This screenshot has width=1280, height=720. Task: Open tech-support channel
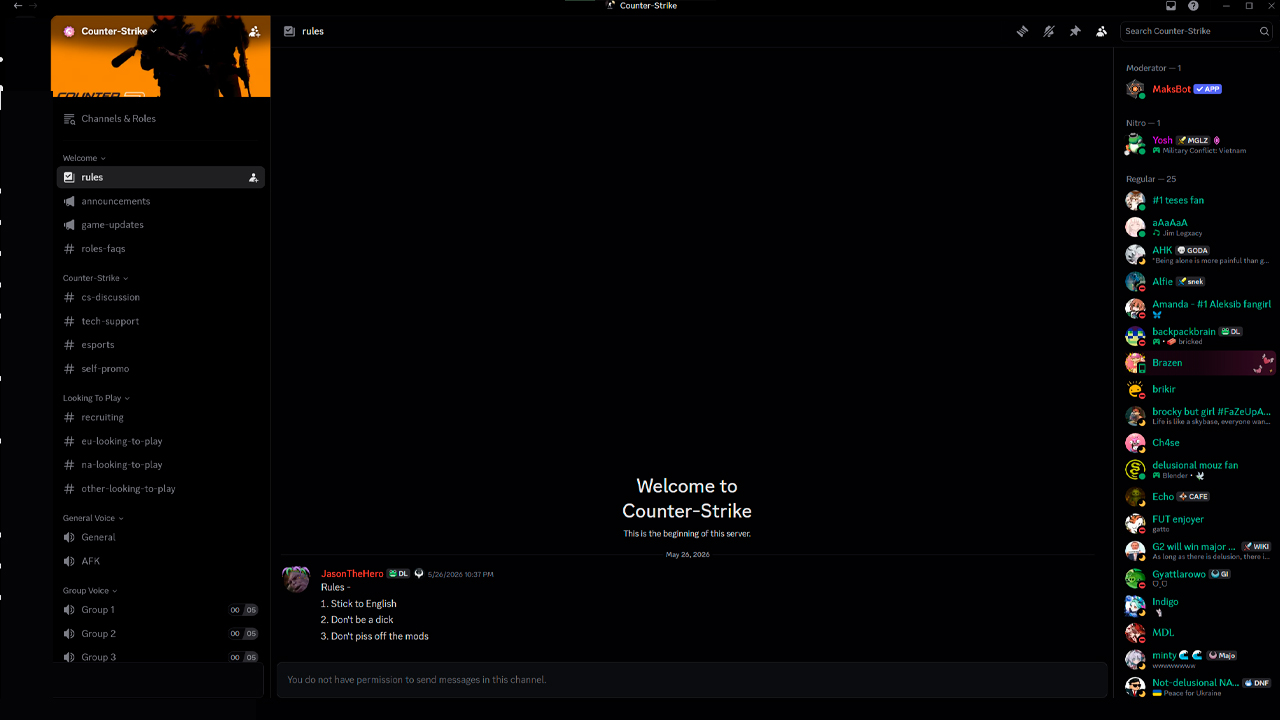tap(161, 321)
